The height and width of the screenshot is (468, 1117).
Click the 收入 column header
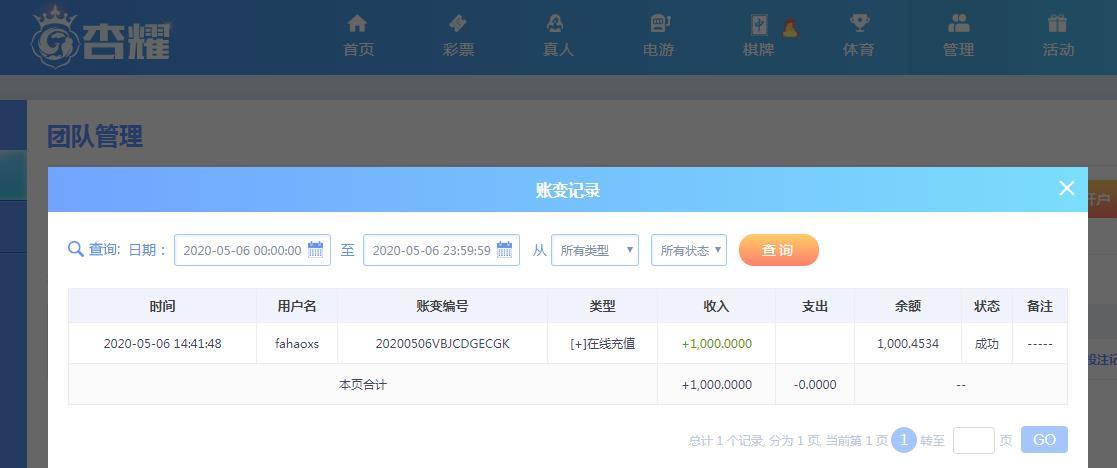point(717,306)
